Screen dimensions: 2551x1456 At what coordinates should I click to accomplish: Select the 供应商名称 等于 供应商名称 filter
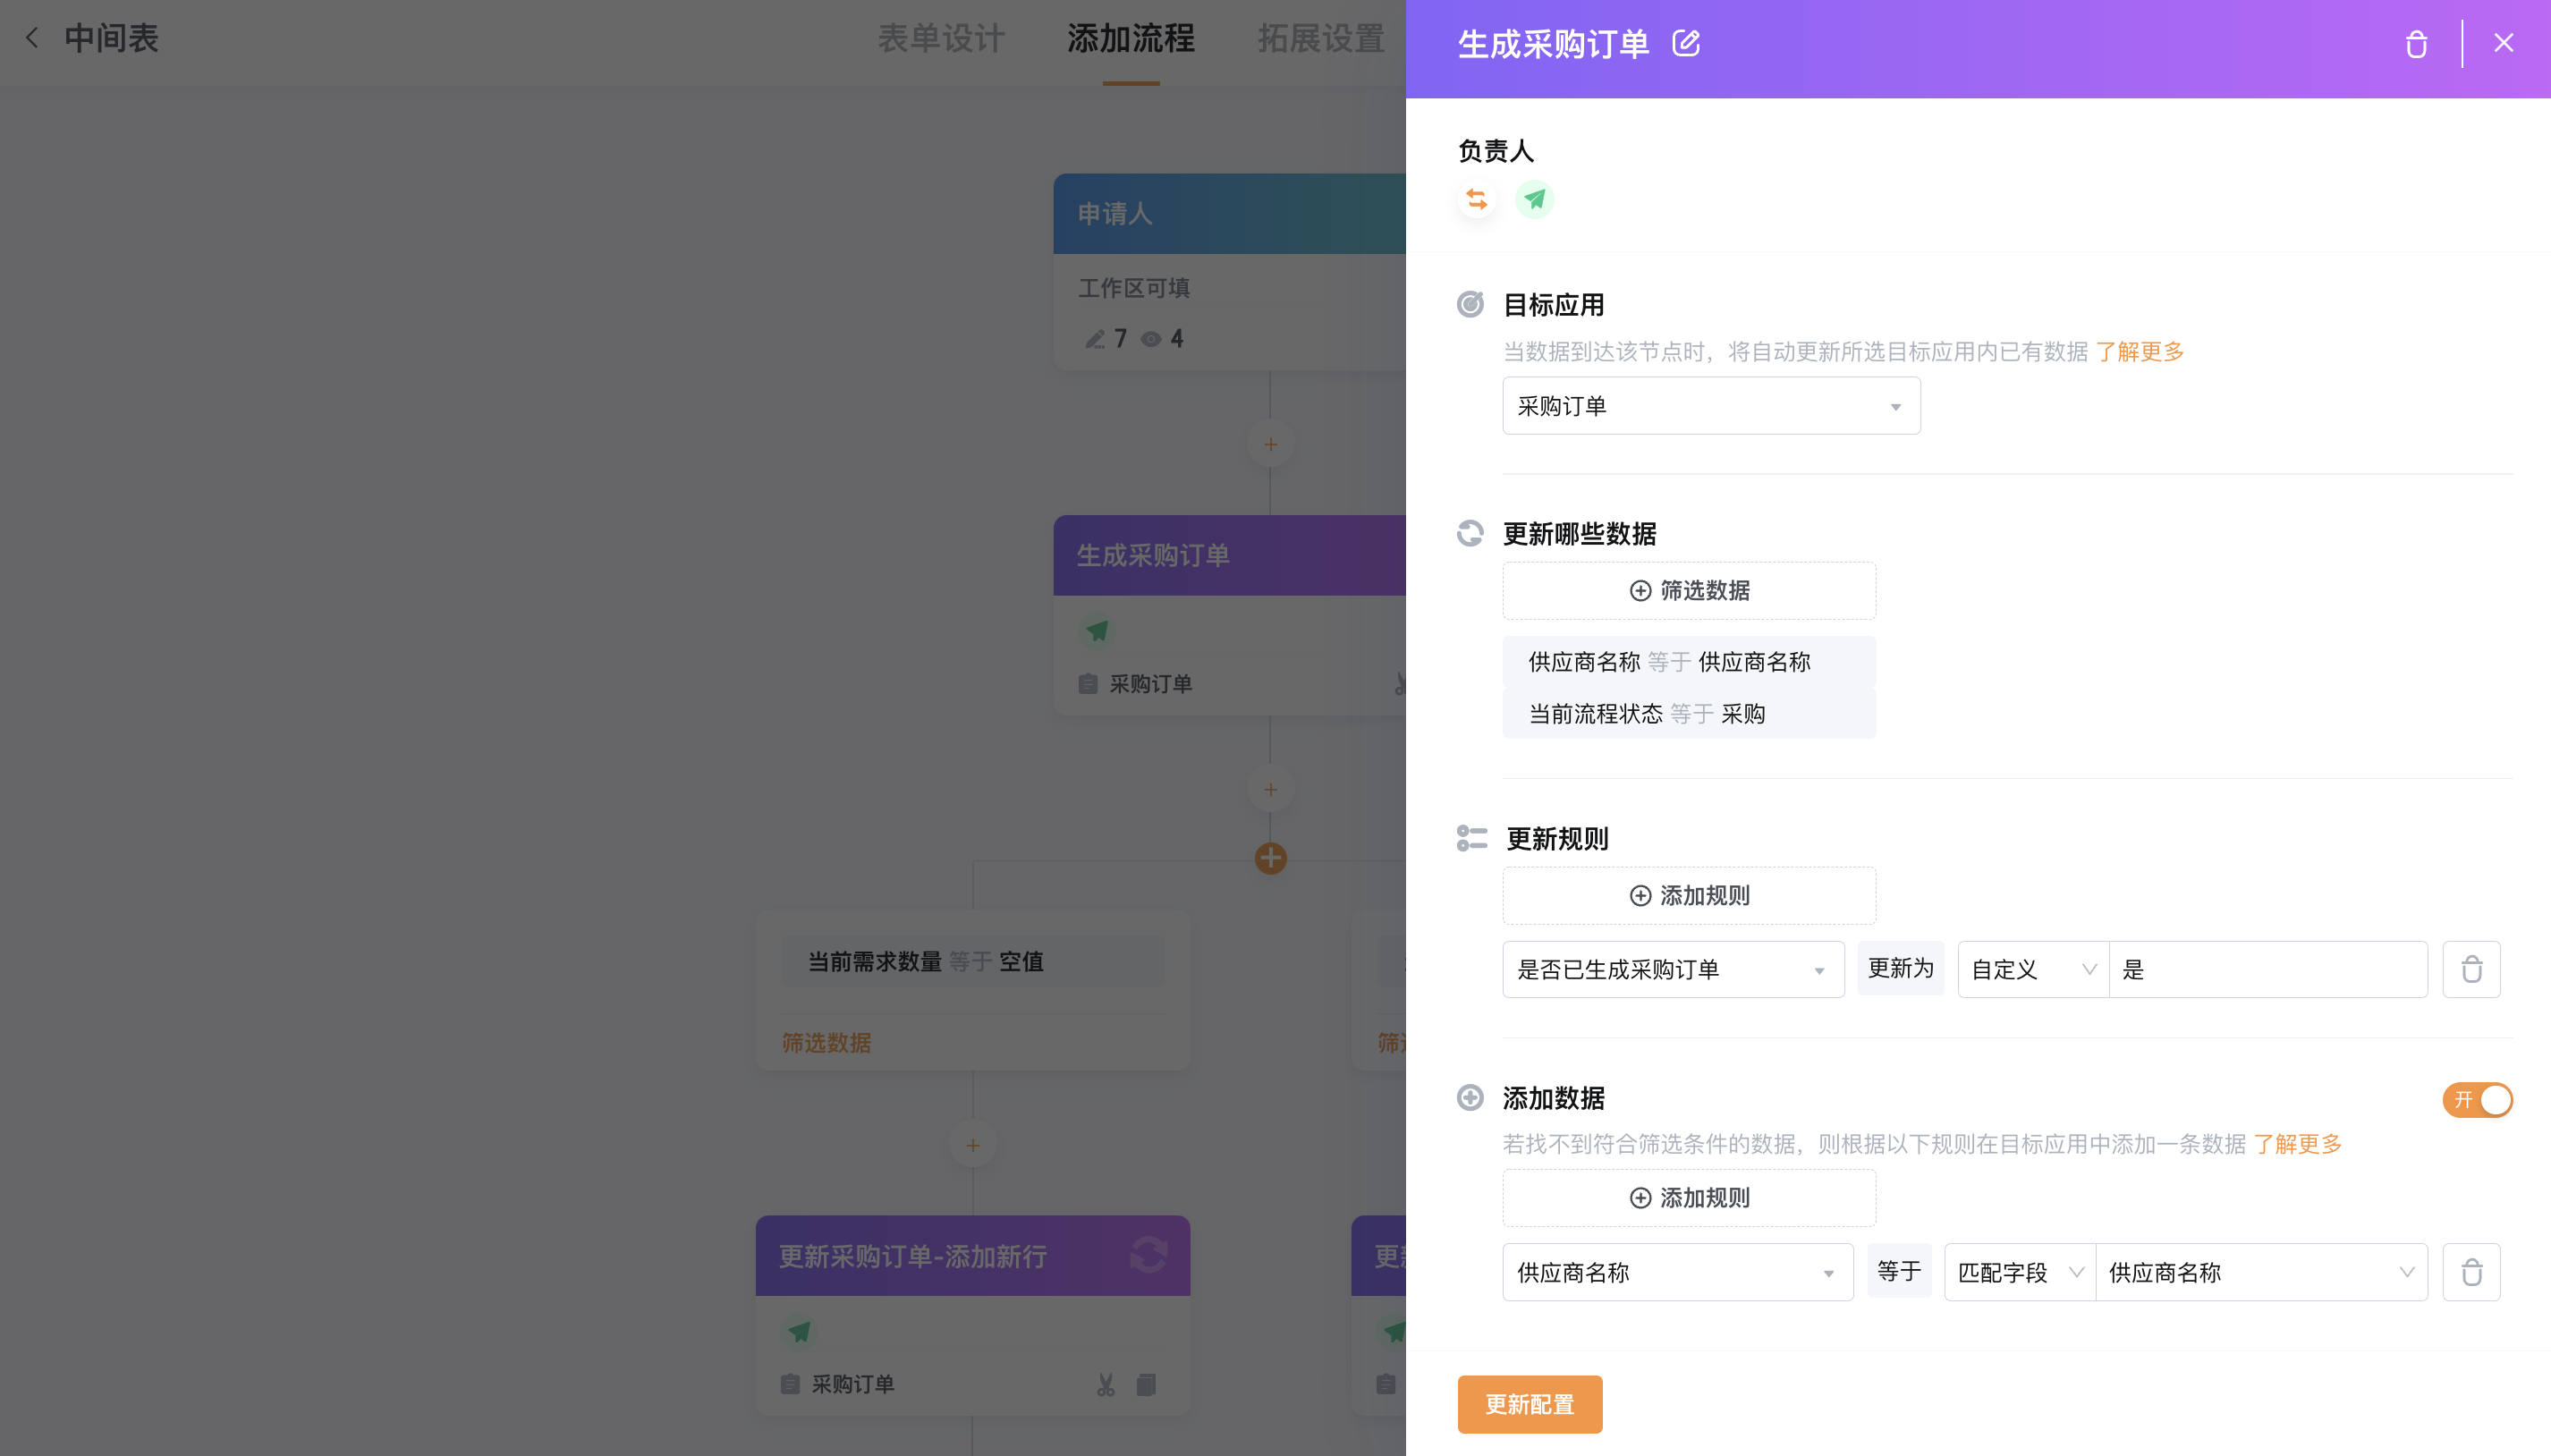click(x=1688, y=661)
